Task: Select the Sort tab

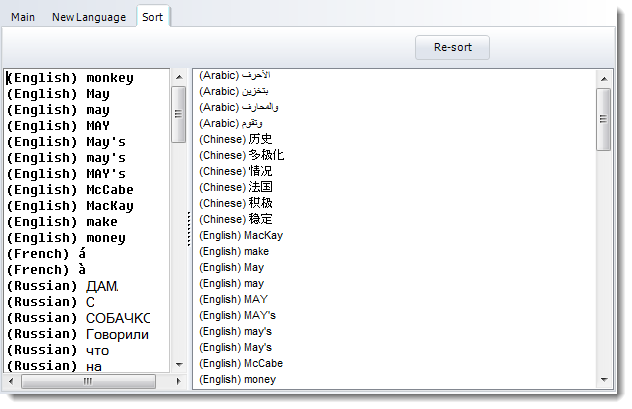Action: pyautogui.click(x=153, y=17)
